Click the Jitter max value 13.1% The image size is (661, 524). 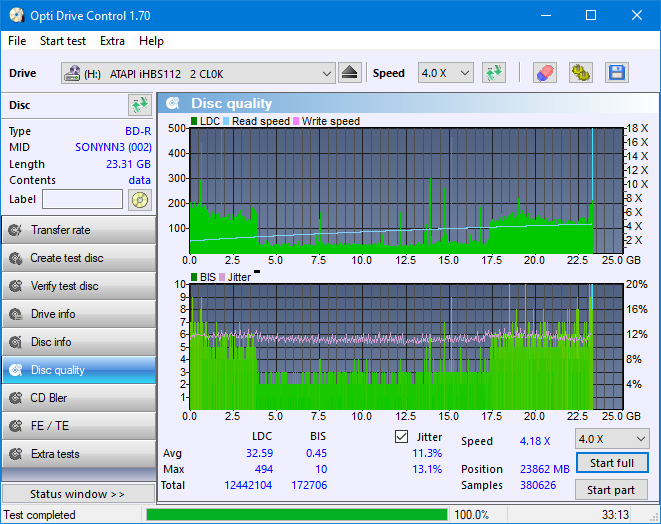pos(427,469)
